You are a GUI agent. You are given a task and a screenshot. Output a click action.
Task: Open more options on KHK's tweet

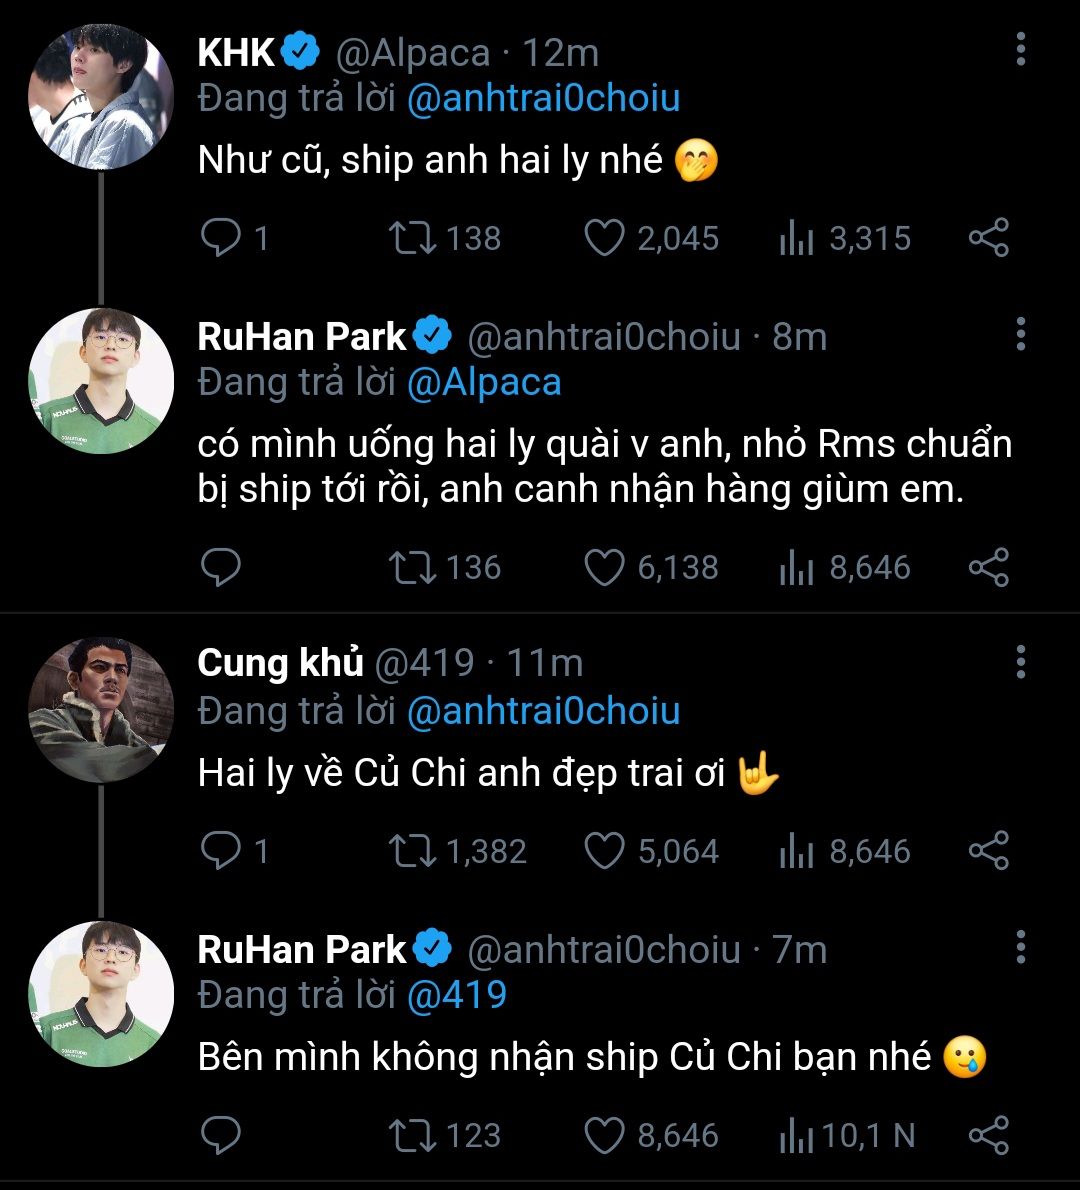1020,49
